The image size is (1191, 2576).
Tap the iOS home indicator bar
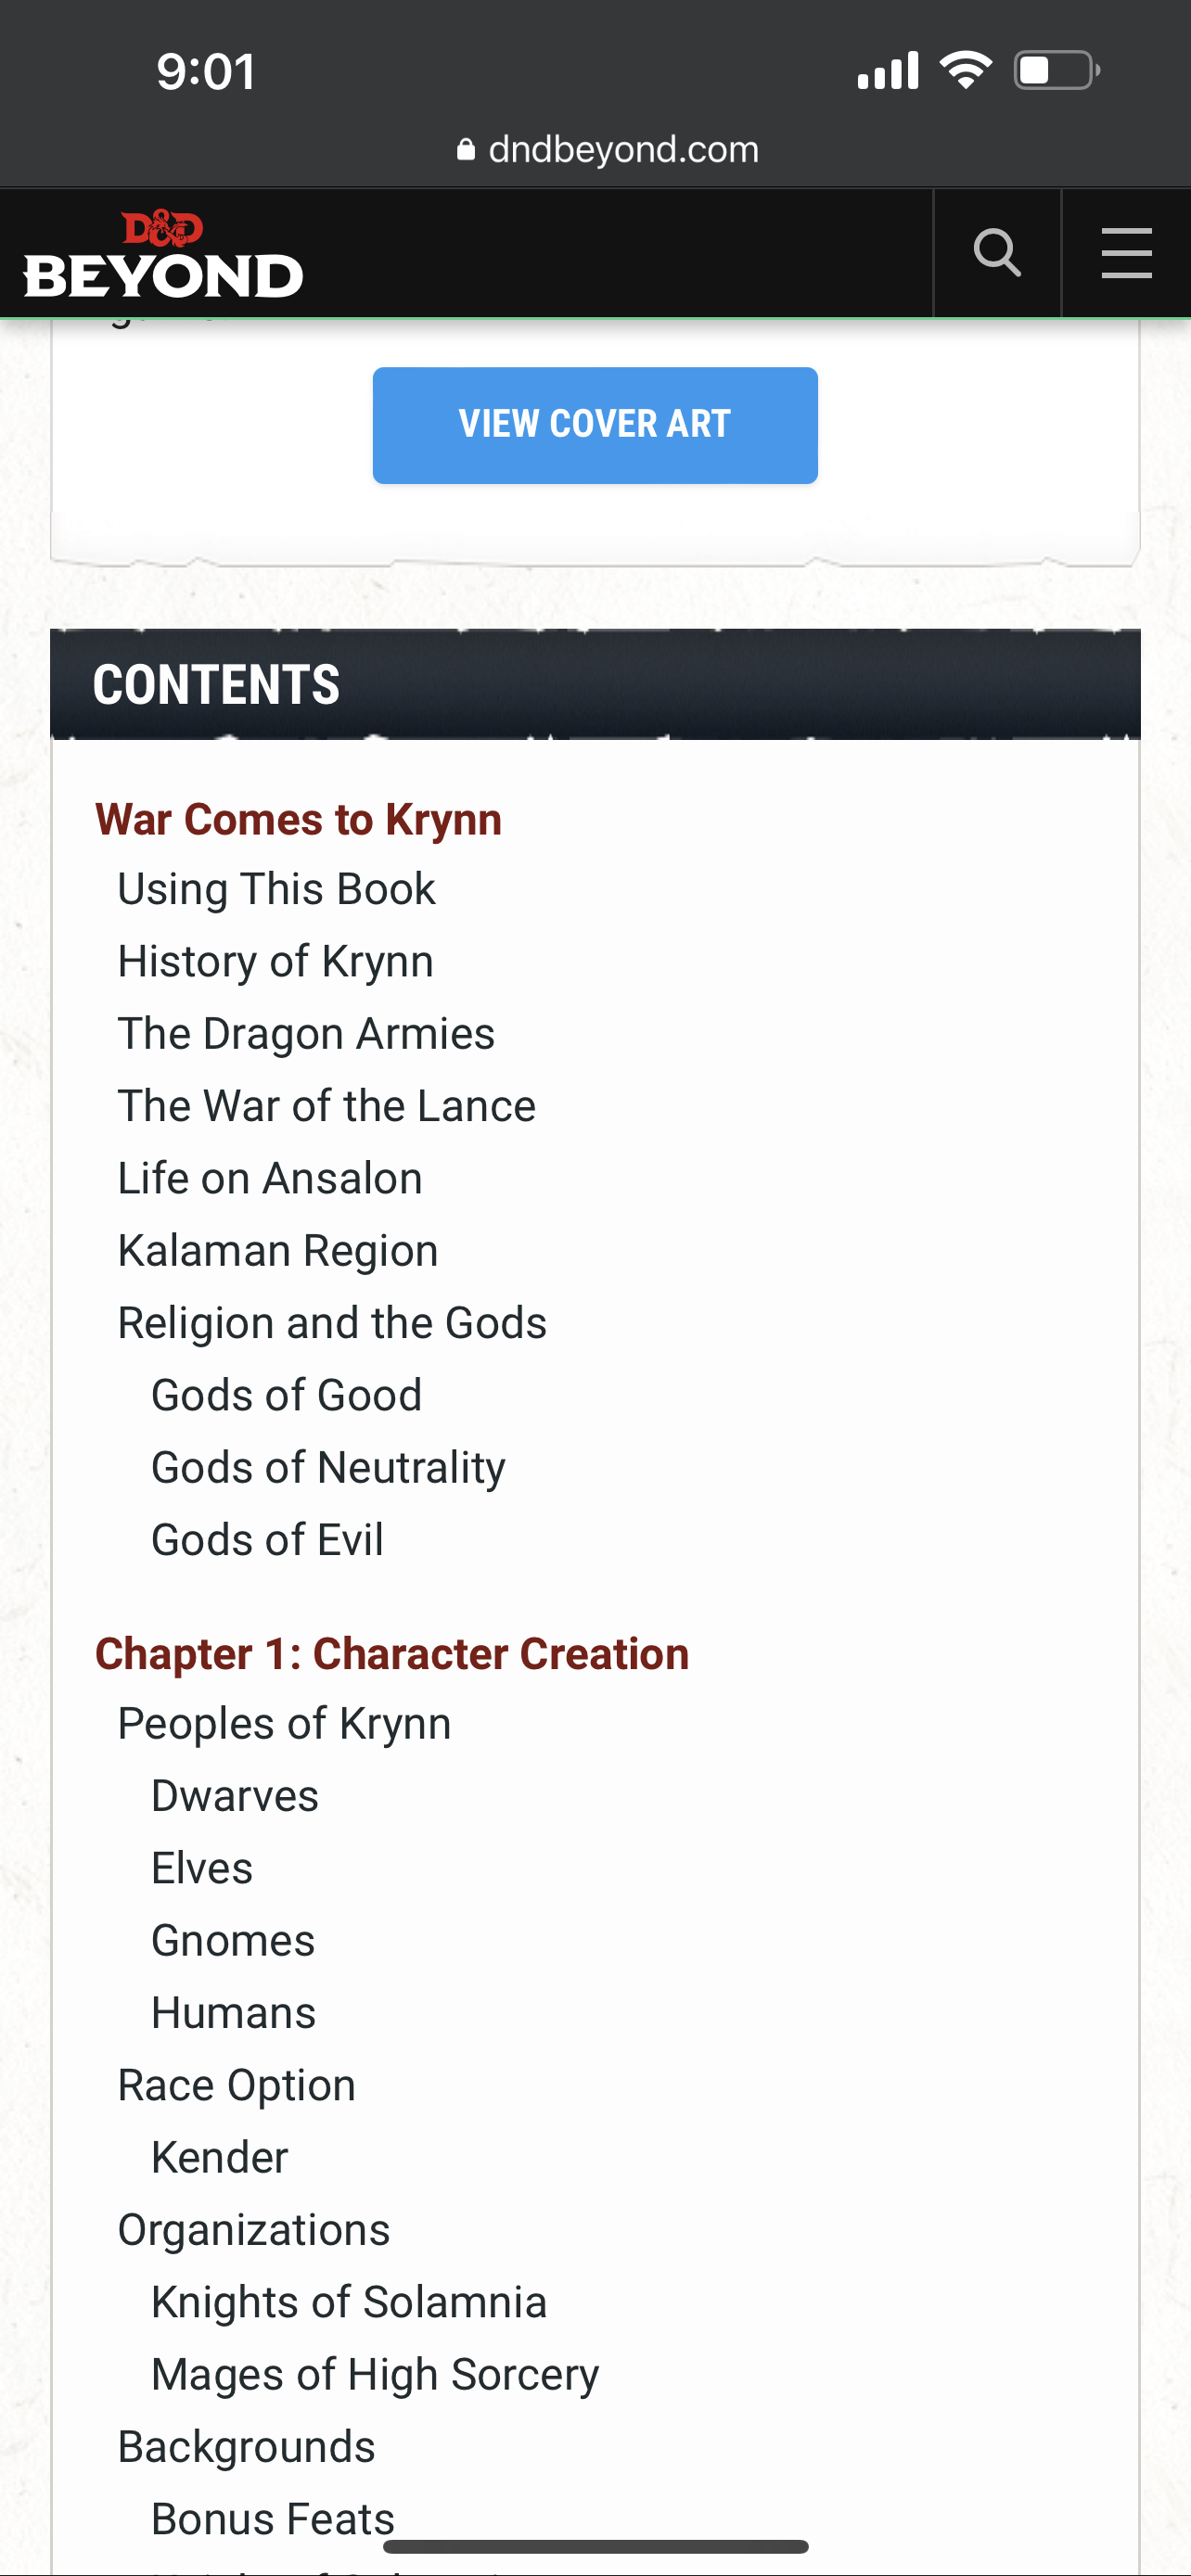(x=595, y=2546)
